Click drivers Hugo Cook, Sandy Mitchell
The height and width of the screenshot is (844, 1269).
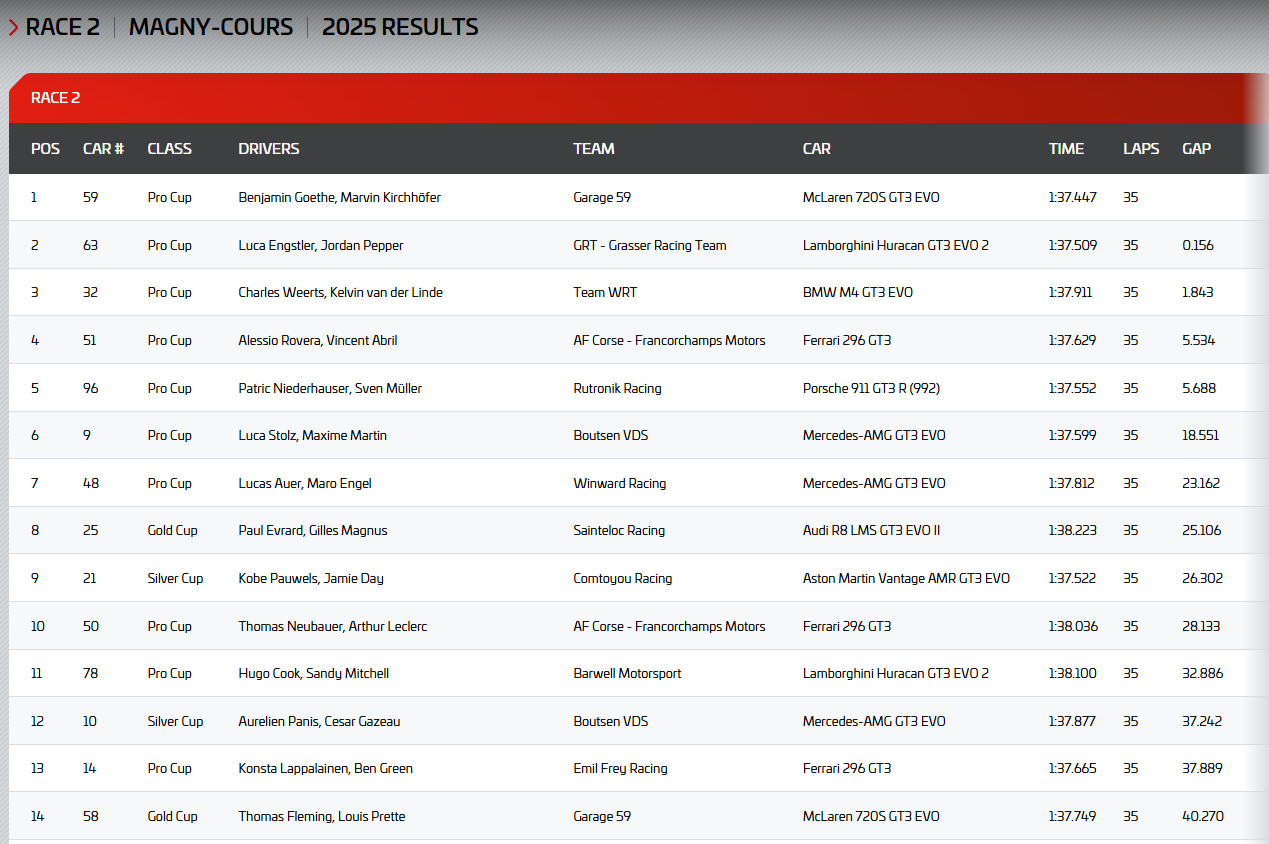[x=313, y=674]
